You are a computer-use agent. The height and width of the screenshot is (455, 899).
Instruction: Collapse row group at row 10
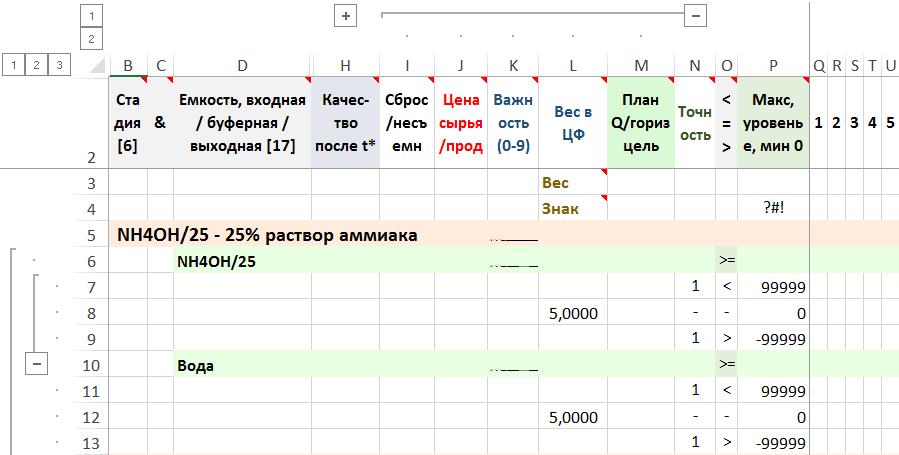pyautogui.click(x=36, y=365)
